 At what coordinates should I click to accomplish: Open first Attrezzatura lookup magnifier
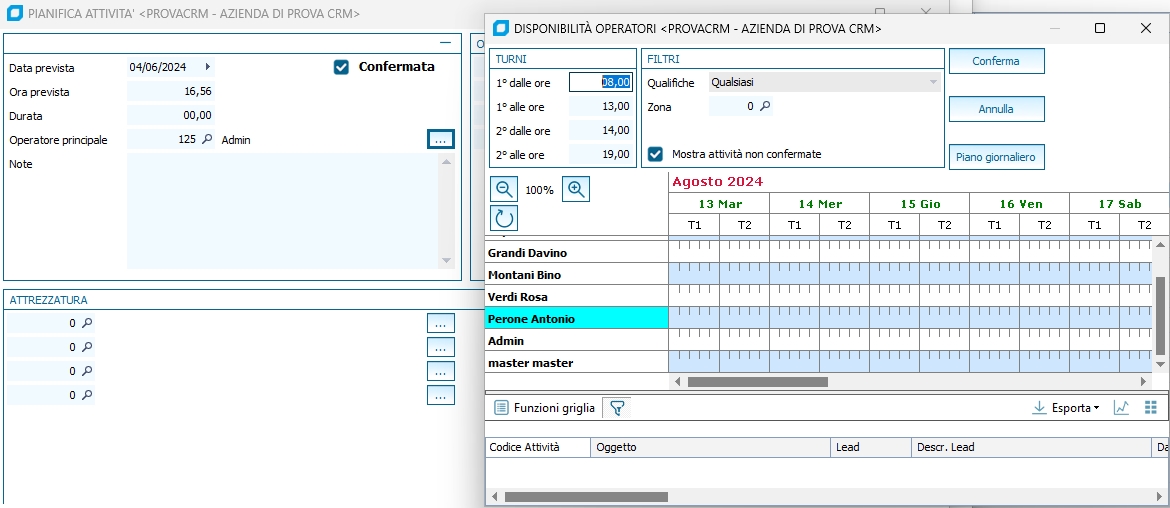(x=87, y=323)
